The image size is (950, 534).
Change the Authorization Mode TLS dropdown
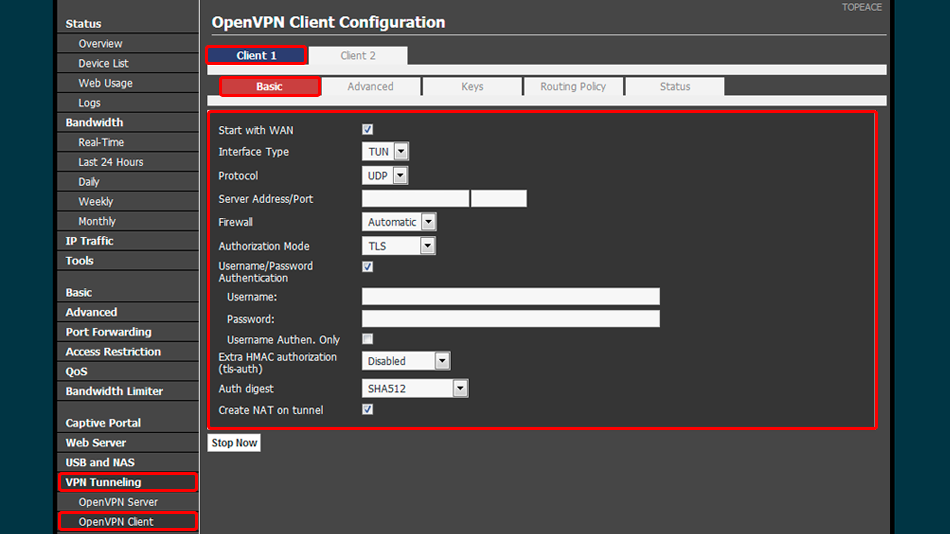click(x=399, y=246)
